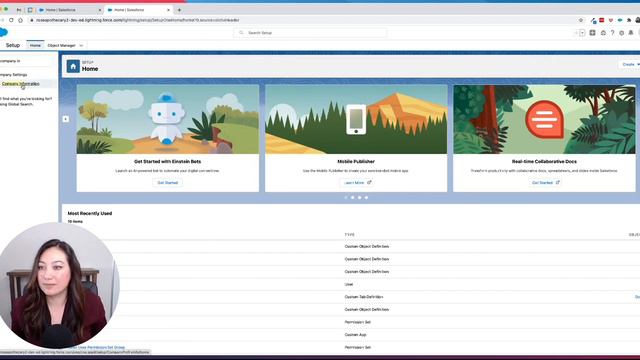This screenshot has height=360, width=640.
Task: Select the fourth carousel indicator dot
Action: 367,198
